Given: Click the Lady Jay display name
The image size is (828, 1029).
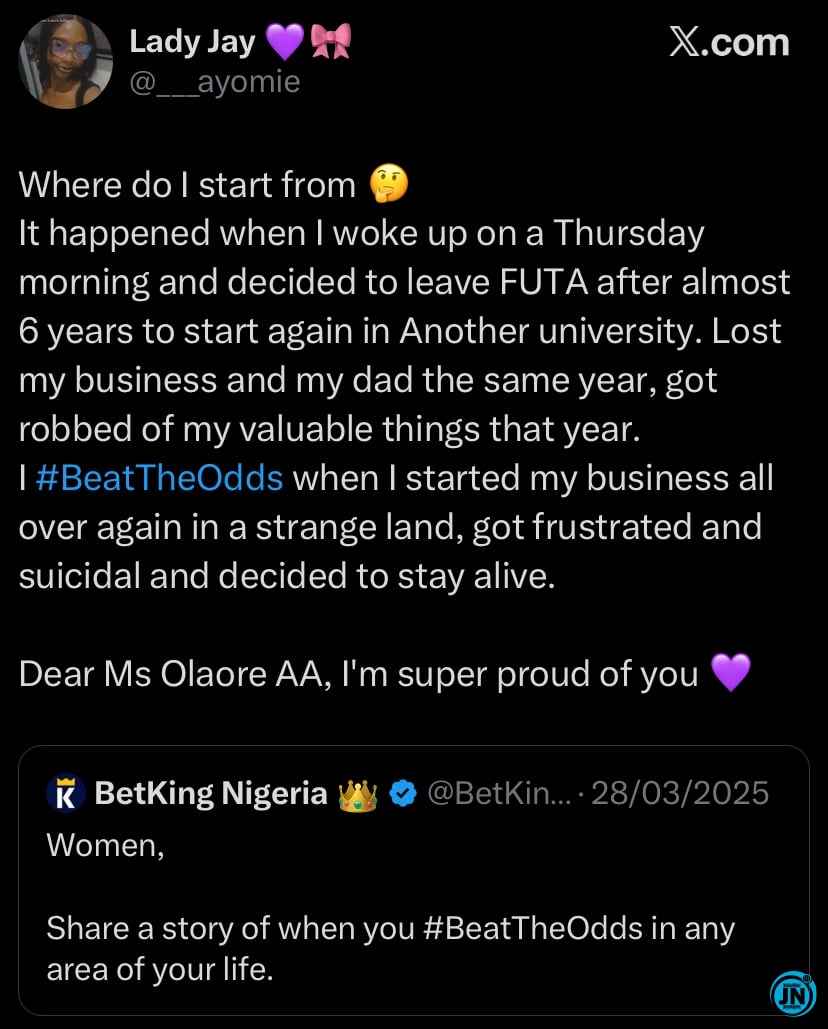Looking at the screenshot, I should coord(192,42).
